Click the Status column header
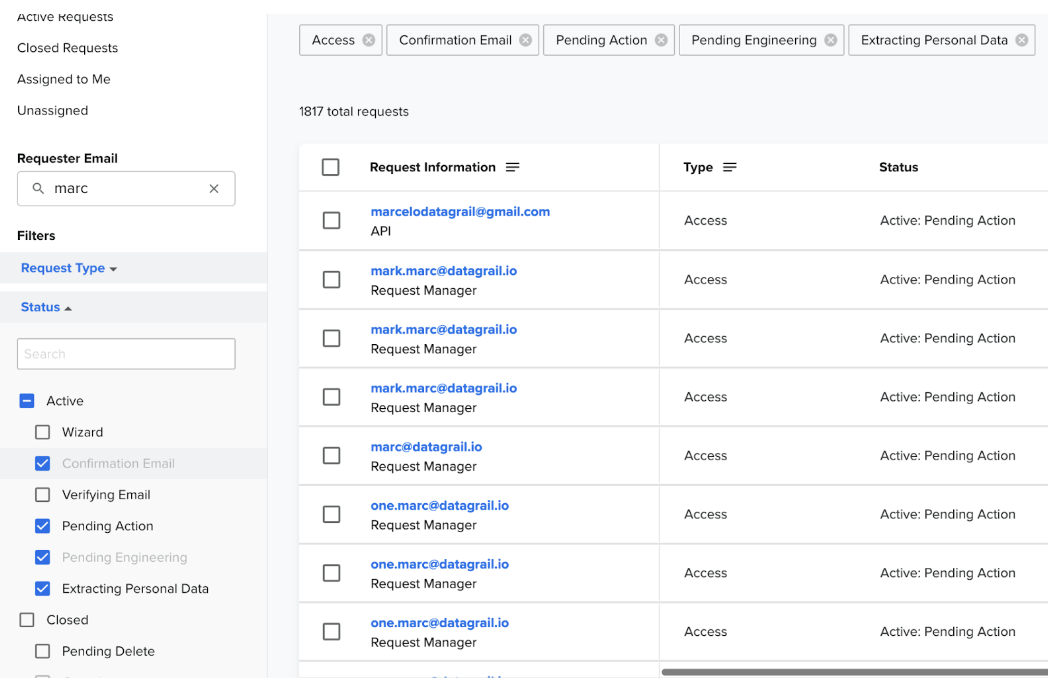This screenshot has height=678, width=1050. 898,167
